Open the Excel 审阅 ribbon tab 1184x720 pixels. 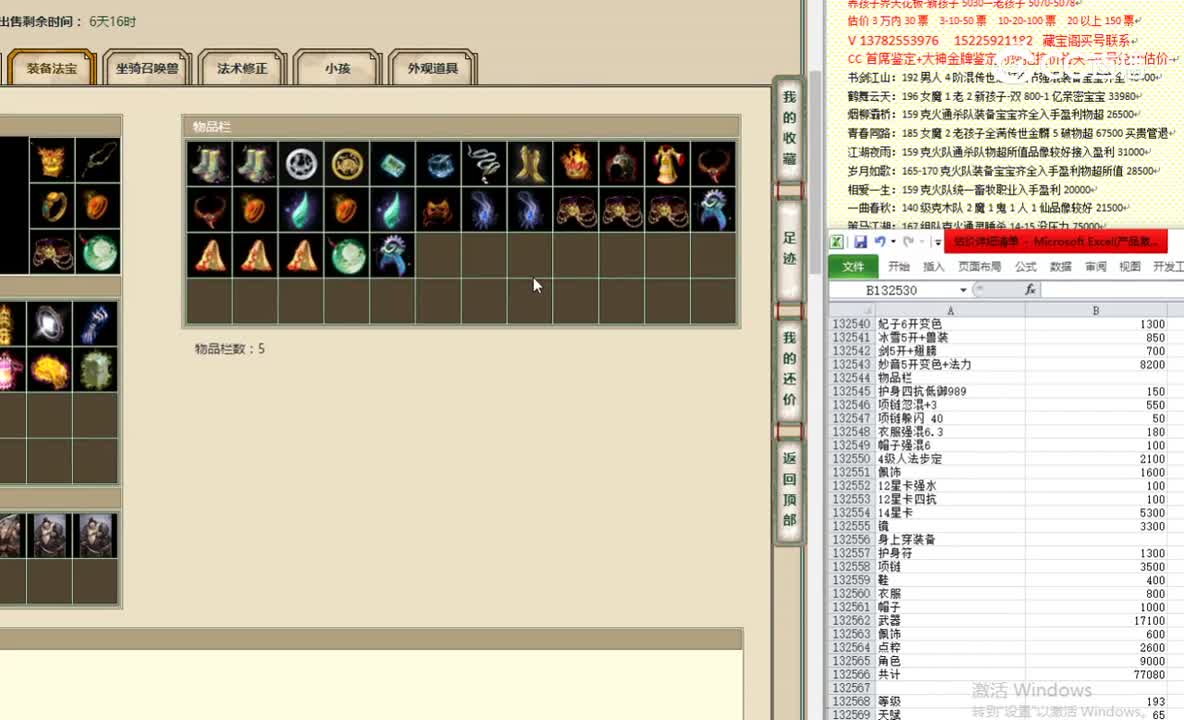[1096, 266]
